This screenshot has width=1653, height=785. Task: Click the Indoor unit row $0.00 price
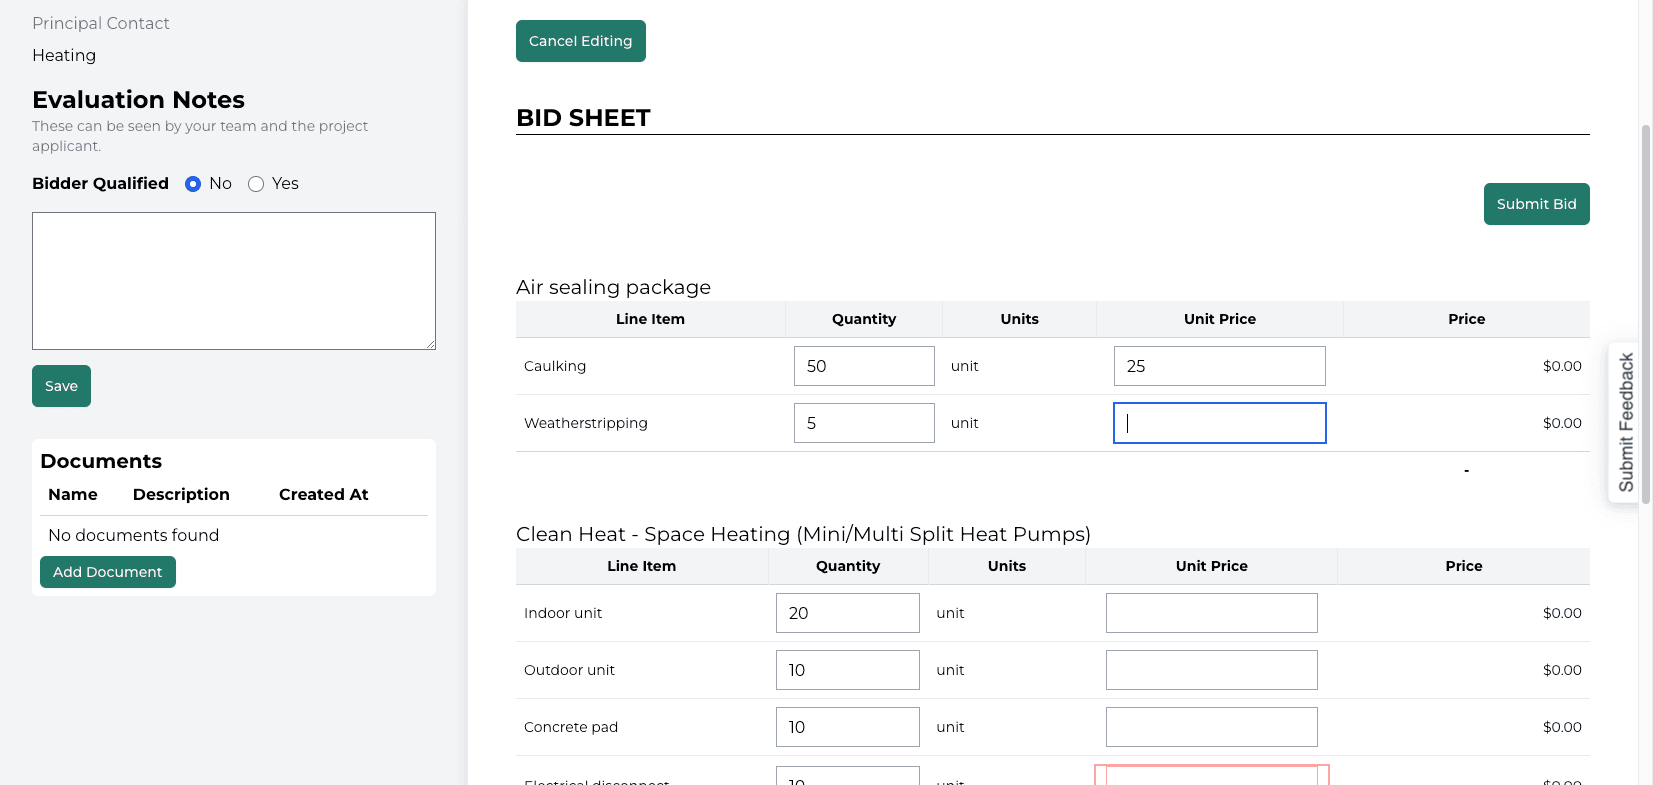click(1562, 613)
